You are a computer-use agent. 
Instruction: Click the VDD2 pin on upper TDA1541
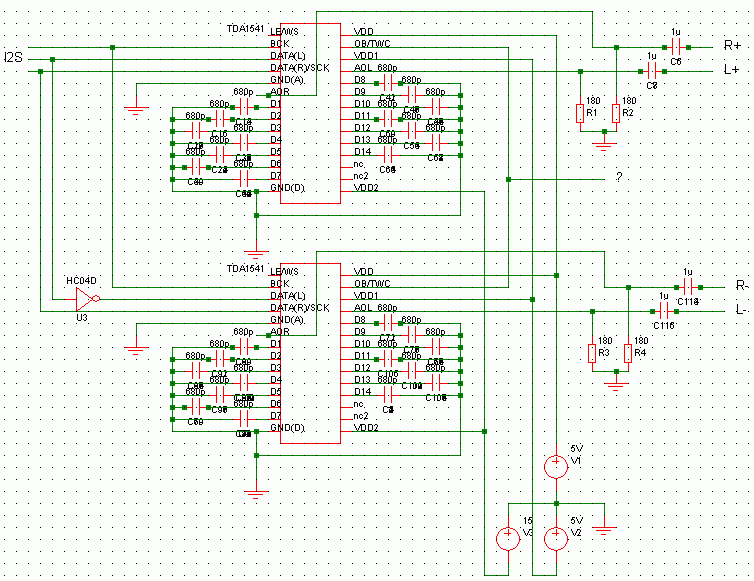tap(366, 188)
